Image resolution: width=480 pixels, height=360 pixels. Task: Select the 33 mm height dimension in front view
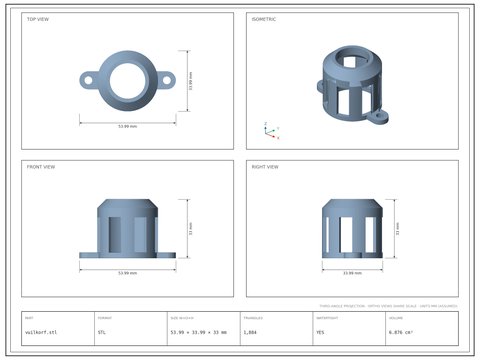[188, 229]
